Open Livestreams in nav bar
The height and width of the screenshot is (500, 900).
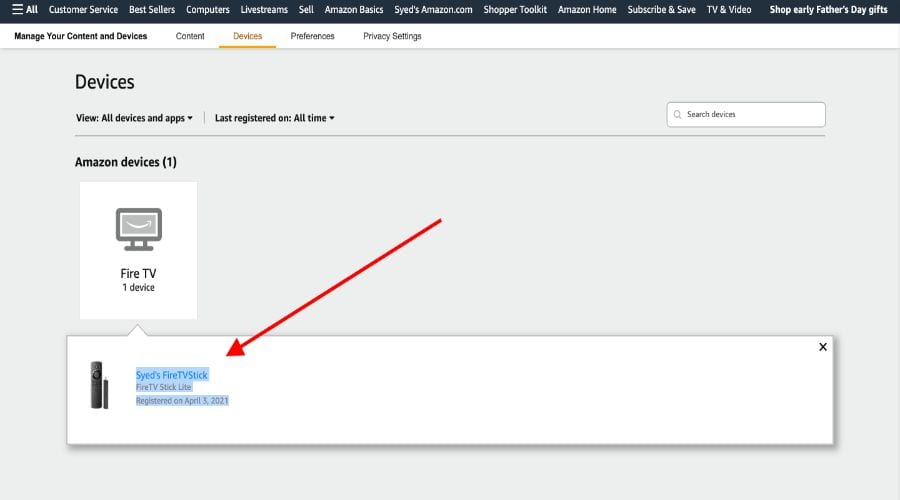pos(264,10)
